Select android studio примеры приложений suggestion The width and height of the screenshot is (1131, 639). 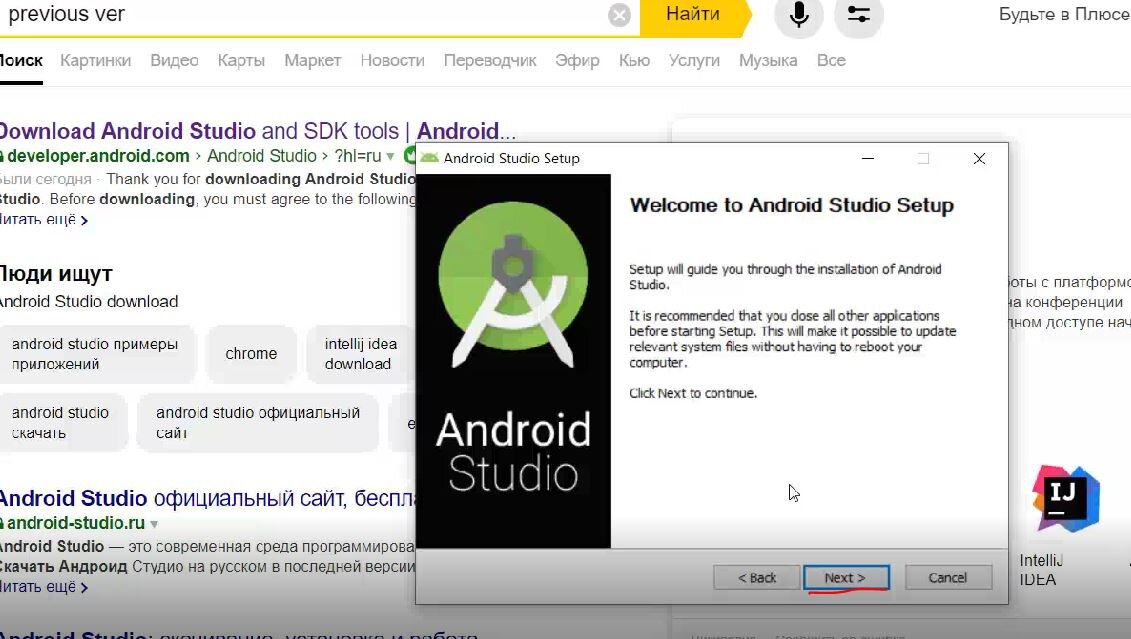(x=97, y=354)
